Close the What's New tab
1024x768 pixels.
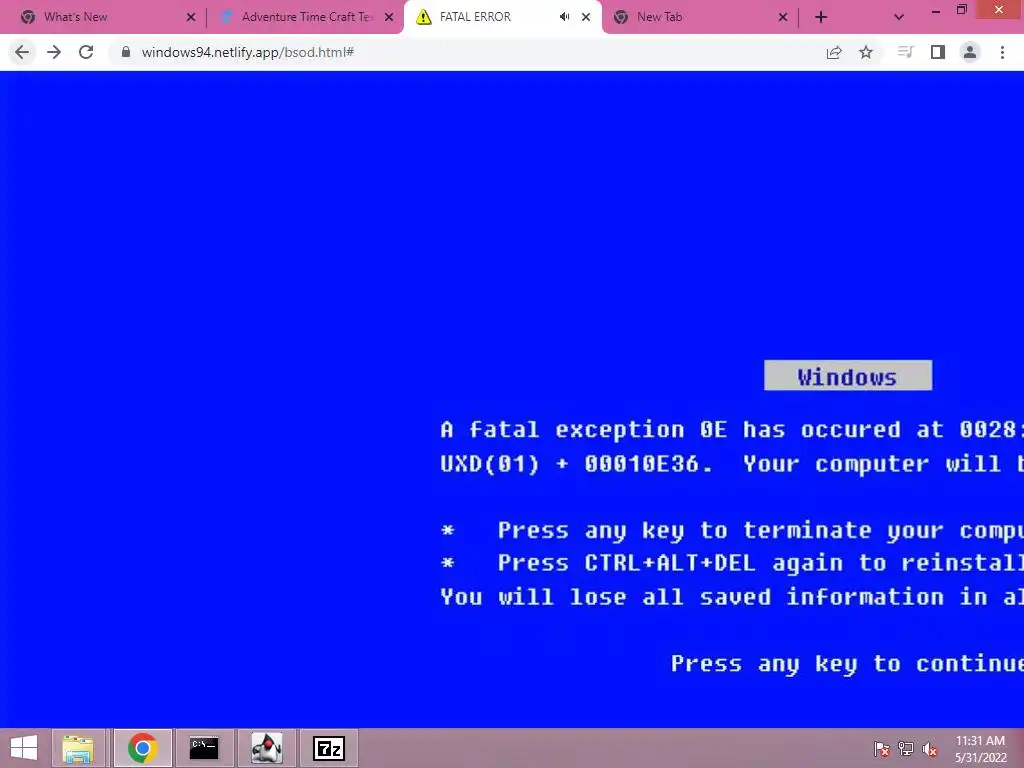[191, 17]
